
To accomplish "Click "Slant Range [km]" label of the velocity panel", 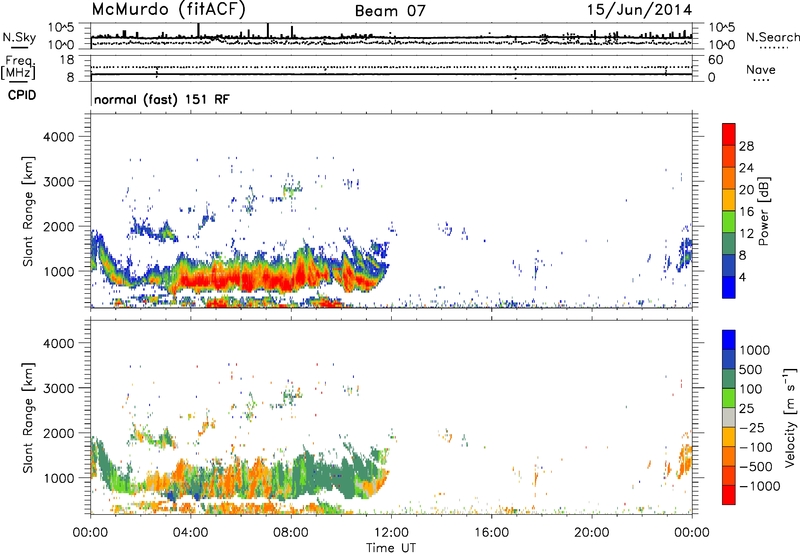I will point(28,417).
